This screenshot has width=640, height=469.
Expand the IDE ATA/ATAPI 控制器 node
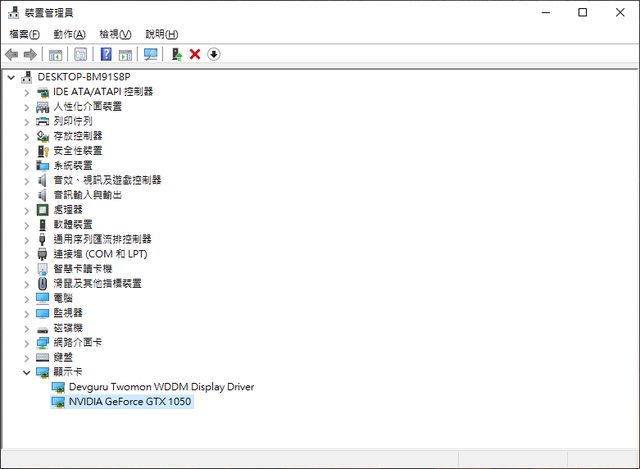point(27,91)
